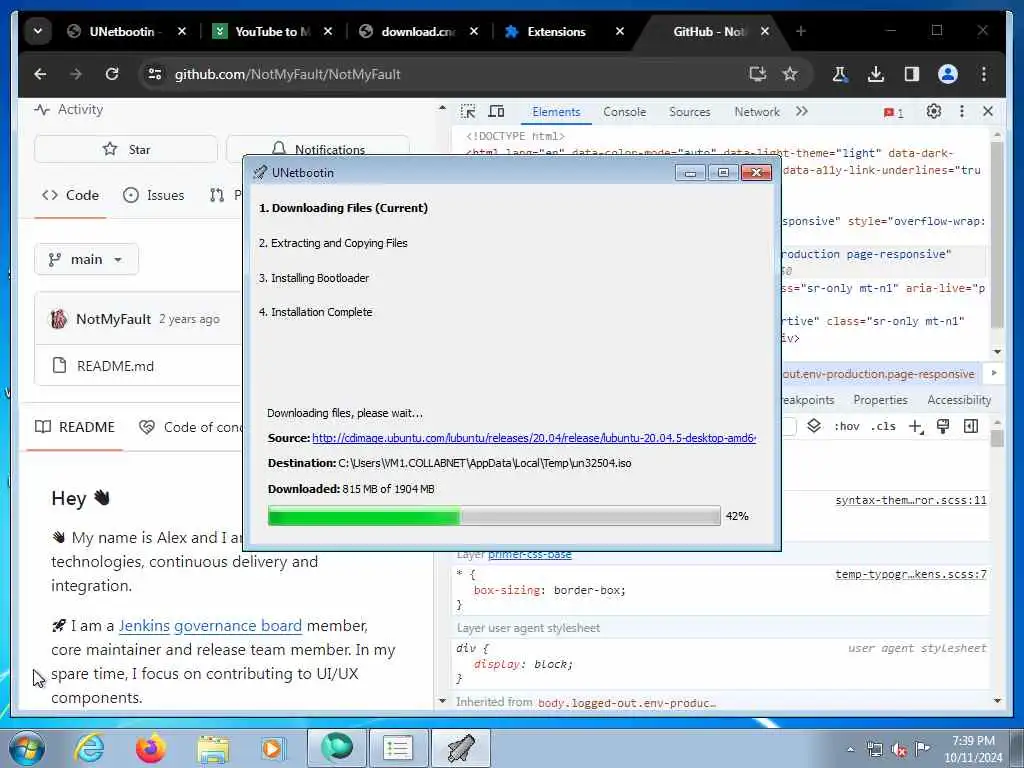
Task: Click the UNetbootin download progress bar
Action: coord(494,516)
